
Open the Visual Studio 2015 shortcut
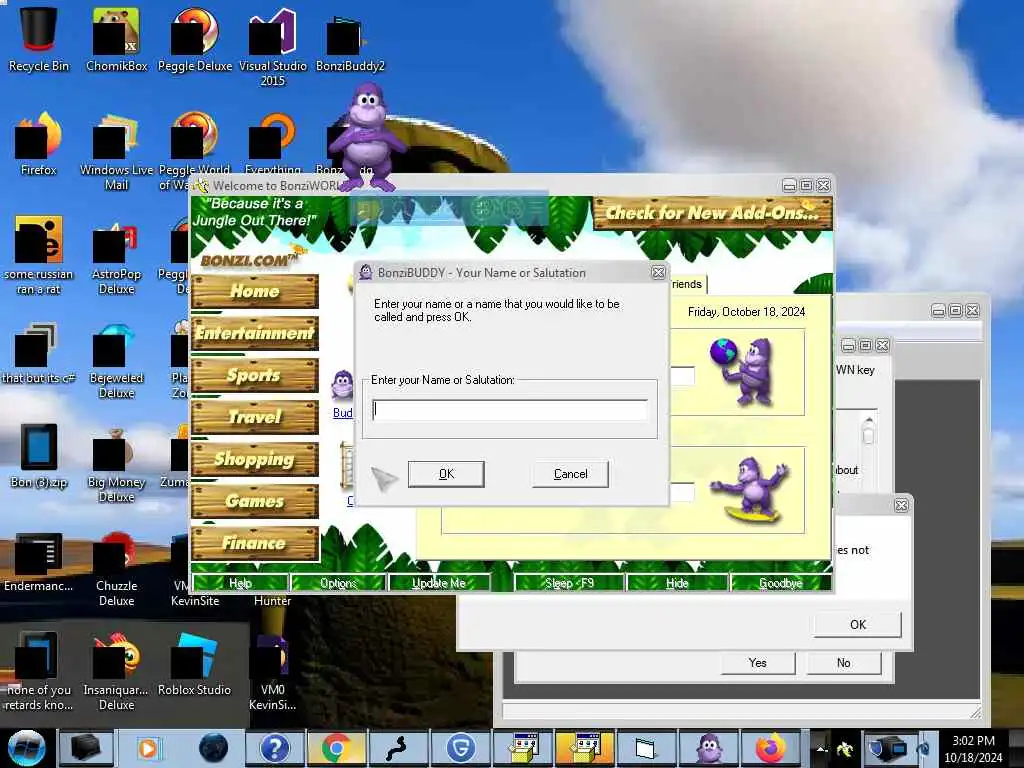[272, 46]
